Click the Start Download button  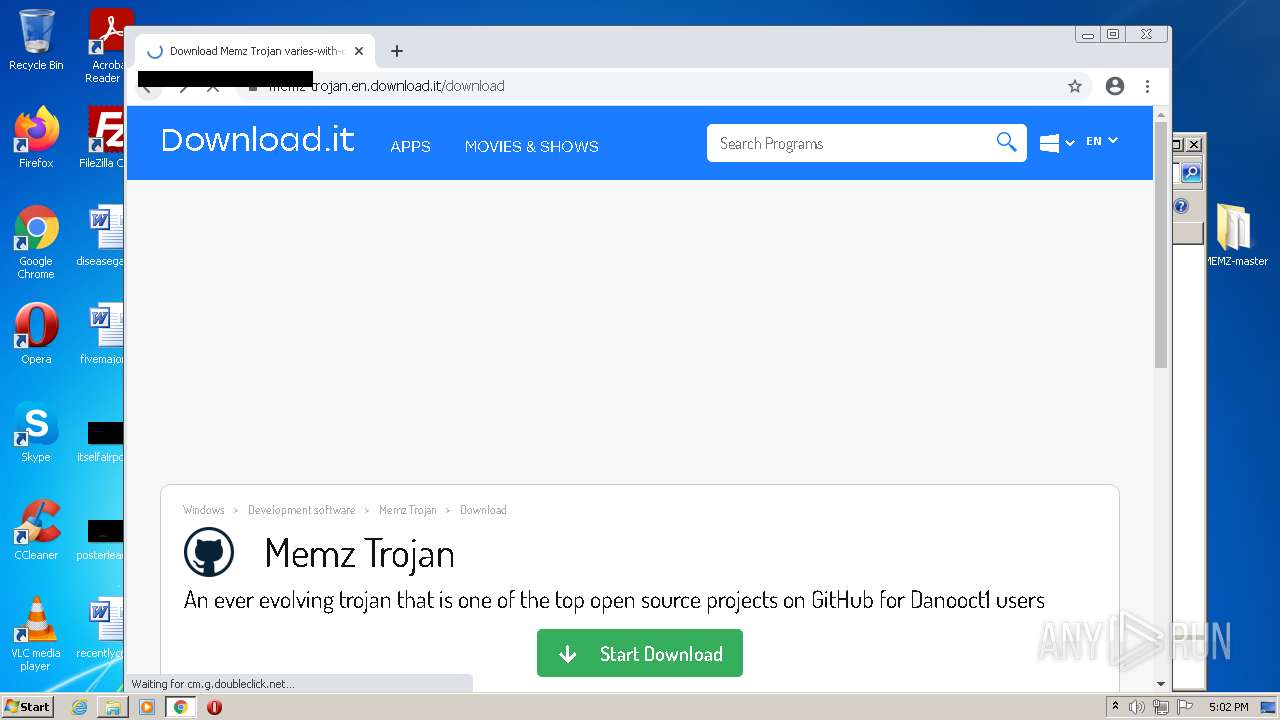pyautogui.click(x=640, y=653)
